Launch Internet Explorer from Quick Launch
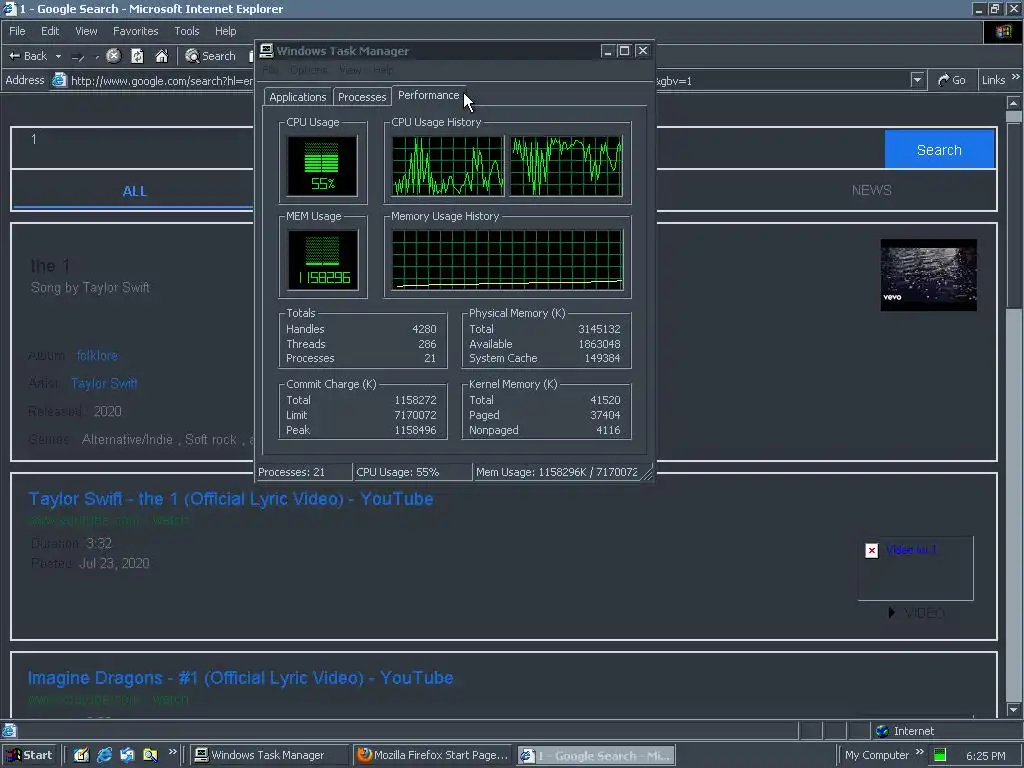Image resolution: width=1024 pixels, height=768 pixels. [x=104, y=755]
